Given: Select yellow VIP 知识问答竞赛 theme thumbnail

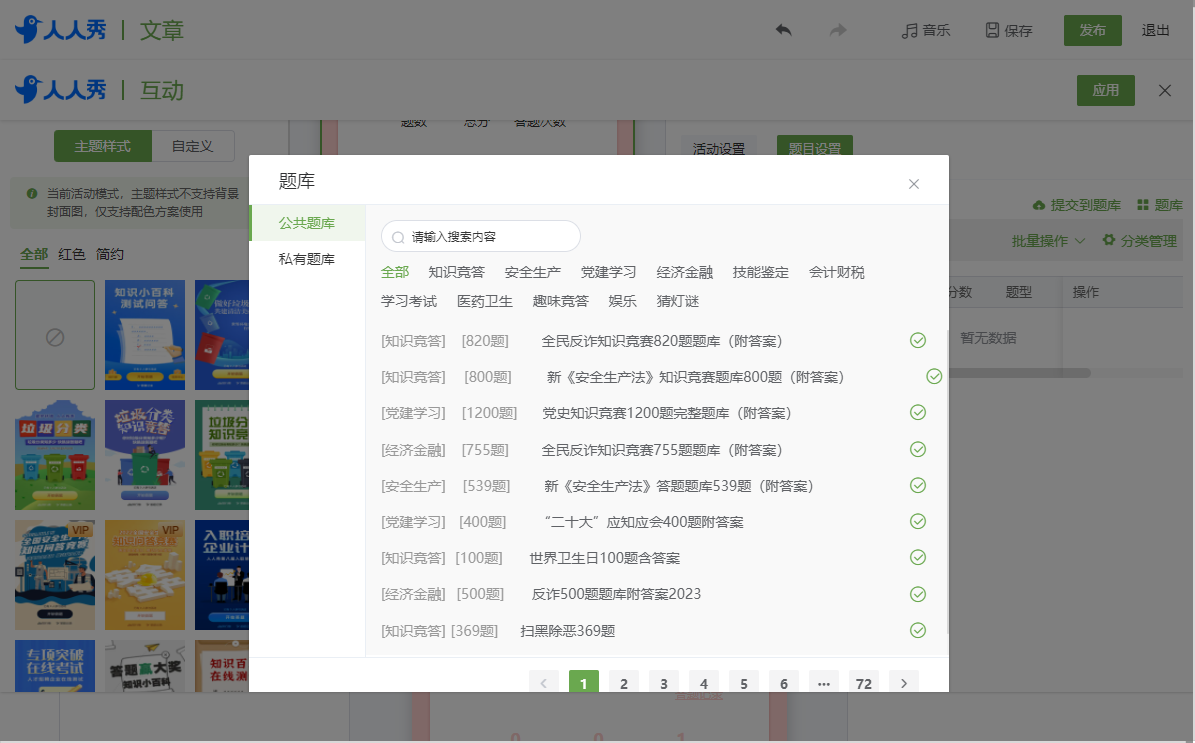Looking at the screenshot, I should [x=145, y=575].
